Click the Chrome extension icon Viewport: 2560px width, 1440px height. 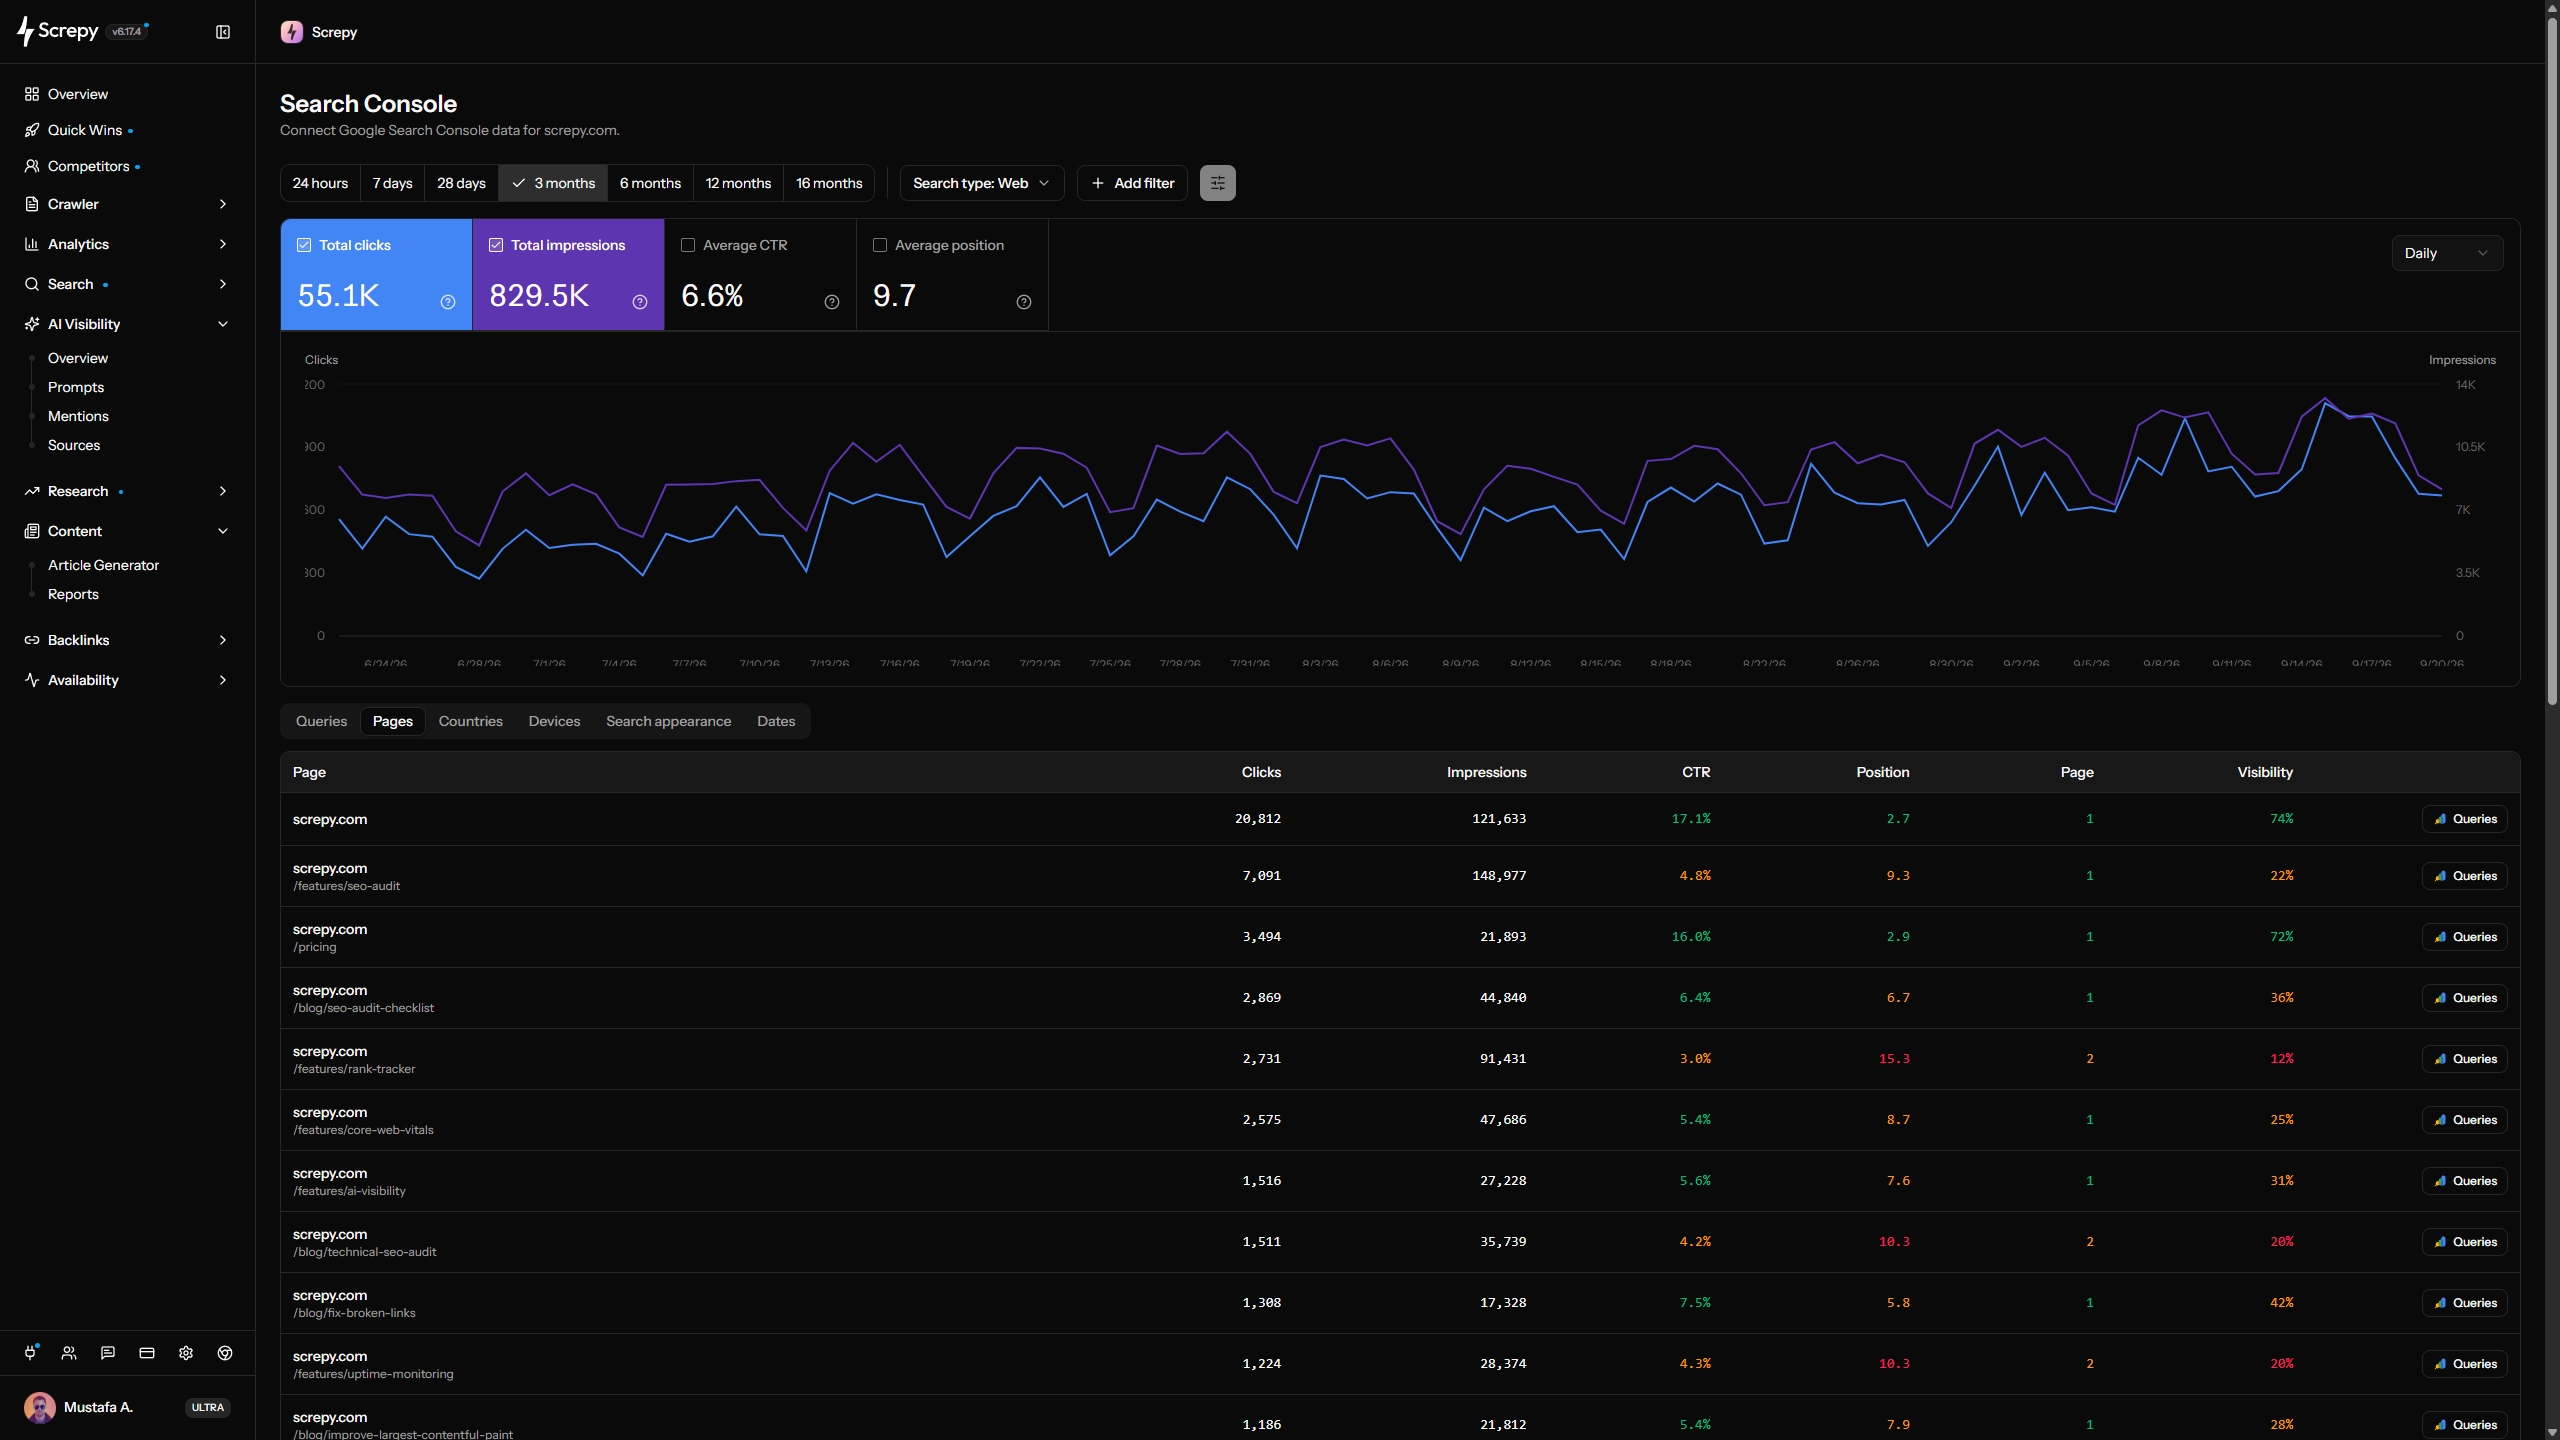(x=225, y=1353)
